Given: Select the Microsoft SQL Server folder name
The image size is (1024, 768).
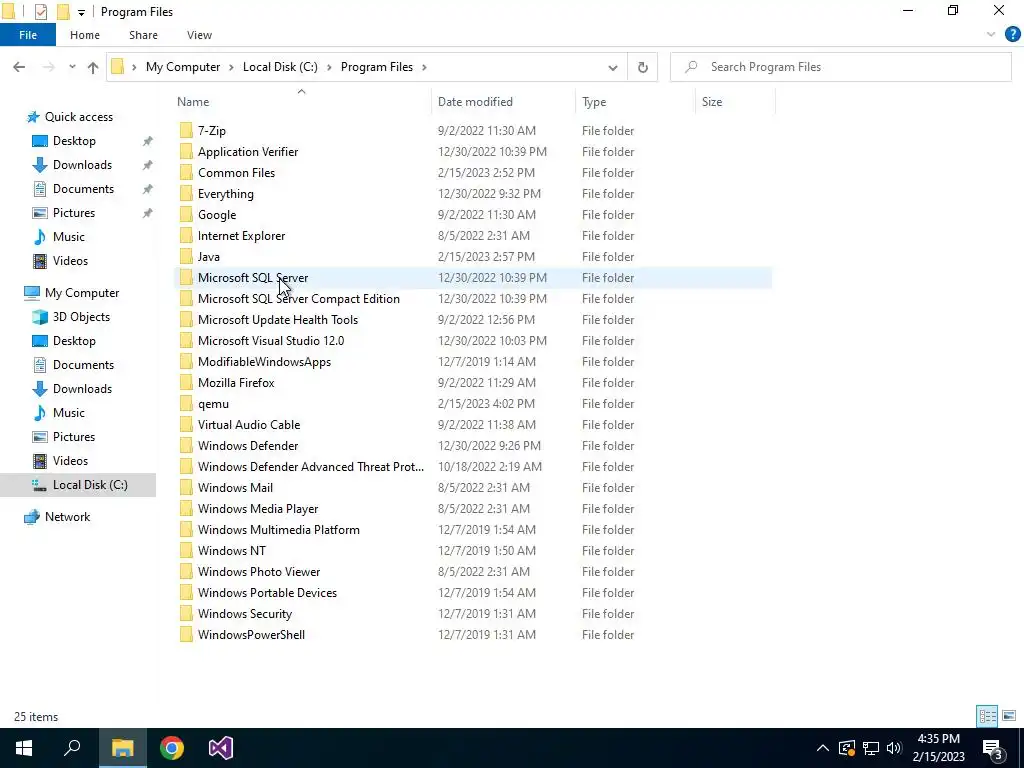Looking at the screenshot, I should pos(253,278).
